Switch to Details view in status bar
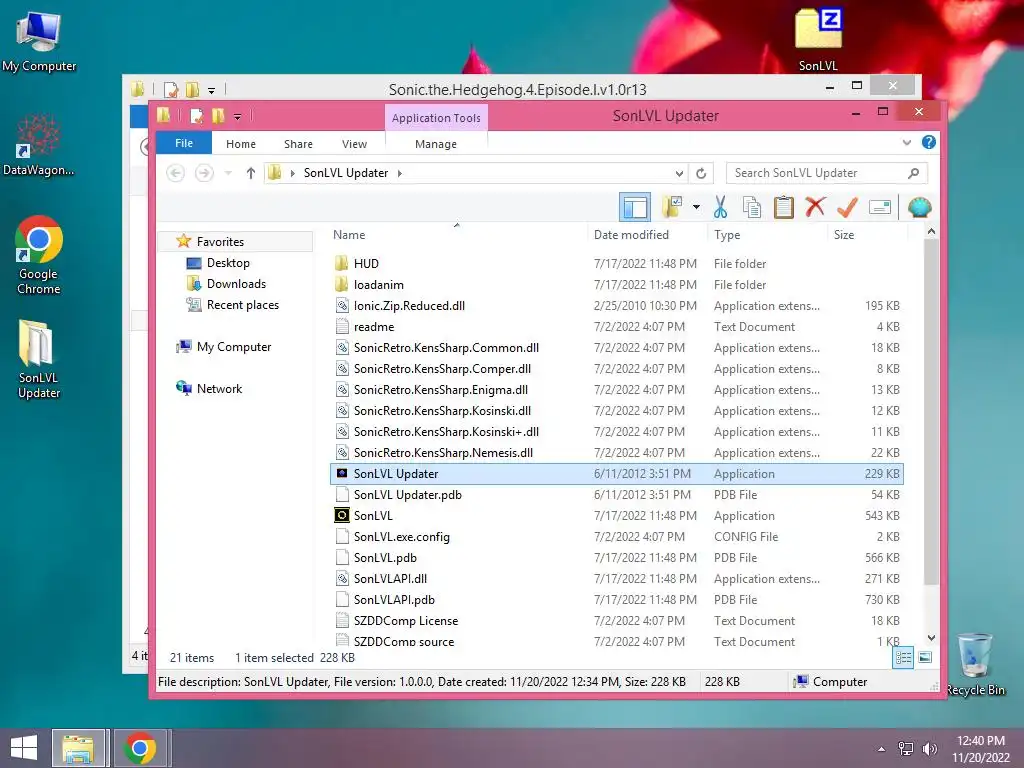This screenshot has height=768, width=1024. point(903,658)
